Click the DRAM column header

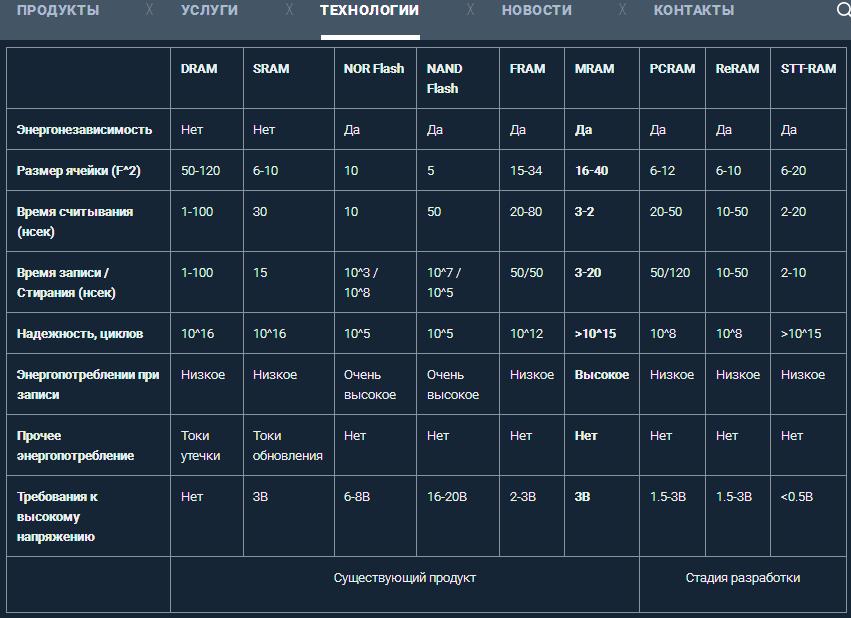click(x=198, y=69)
